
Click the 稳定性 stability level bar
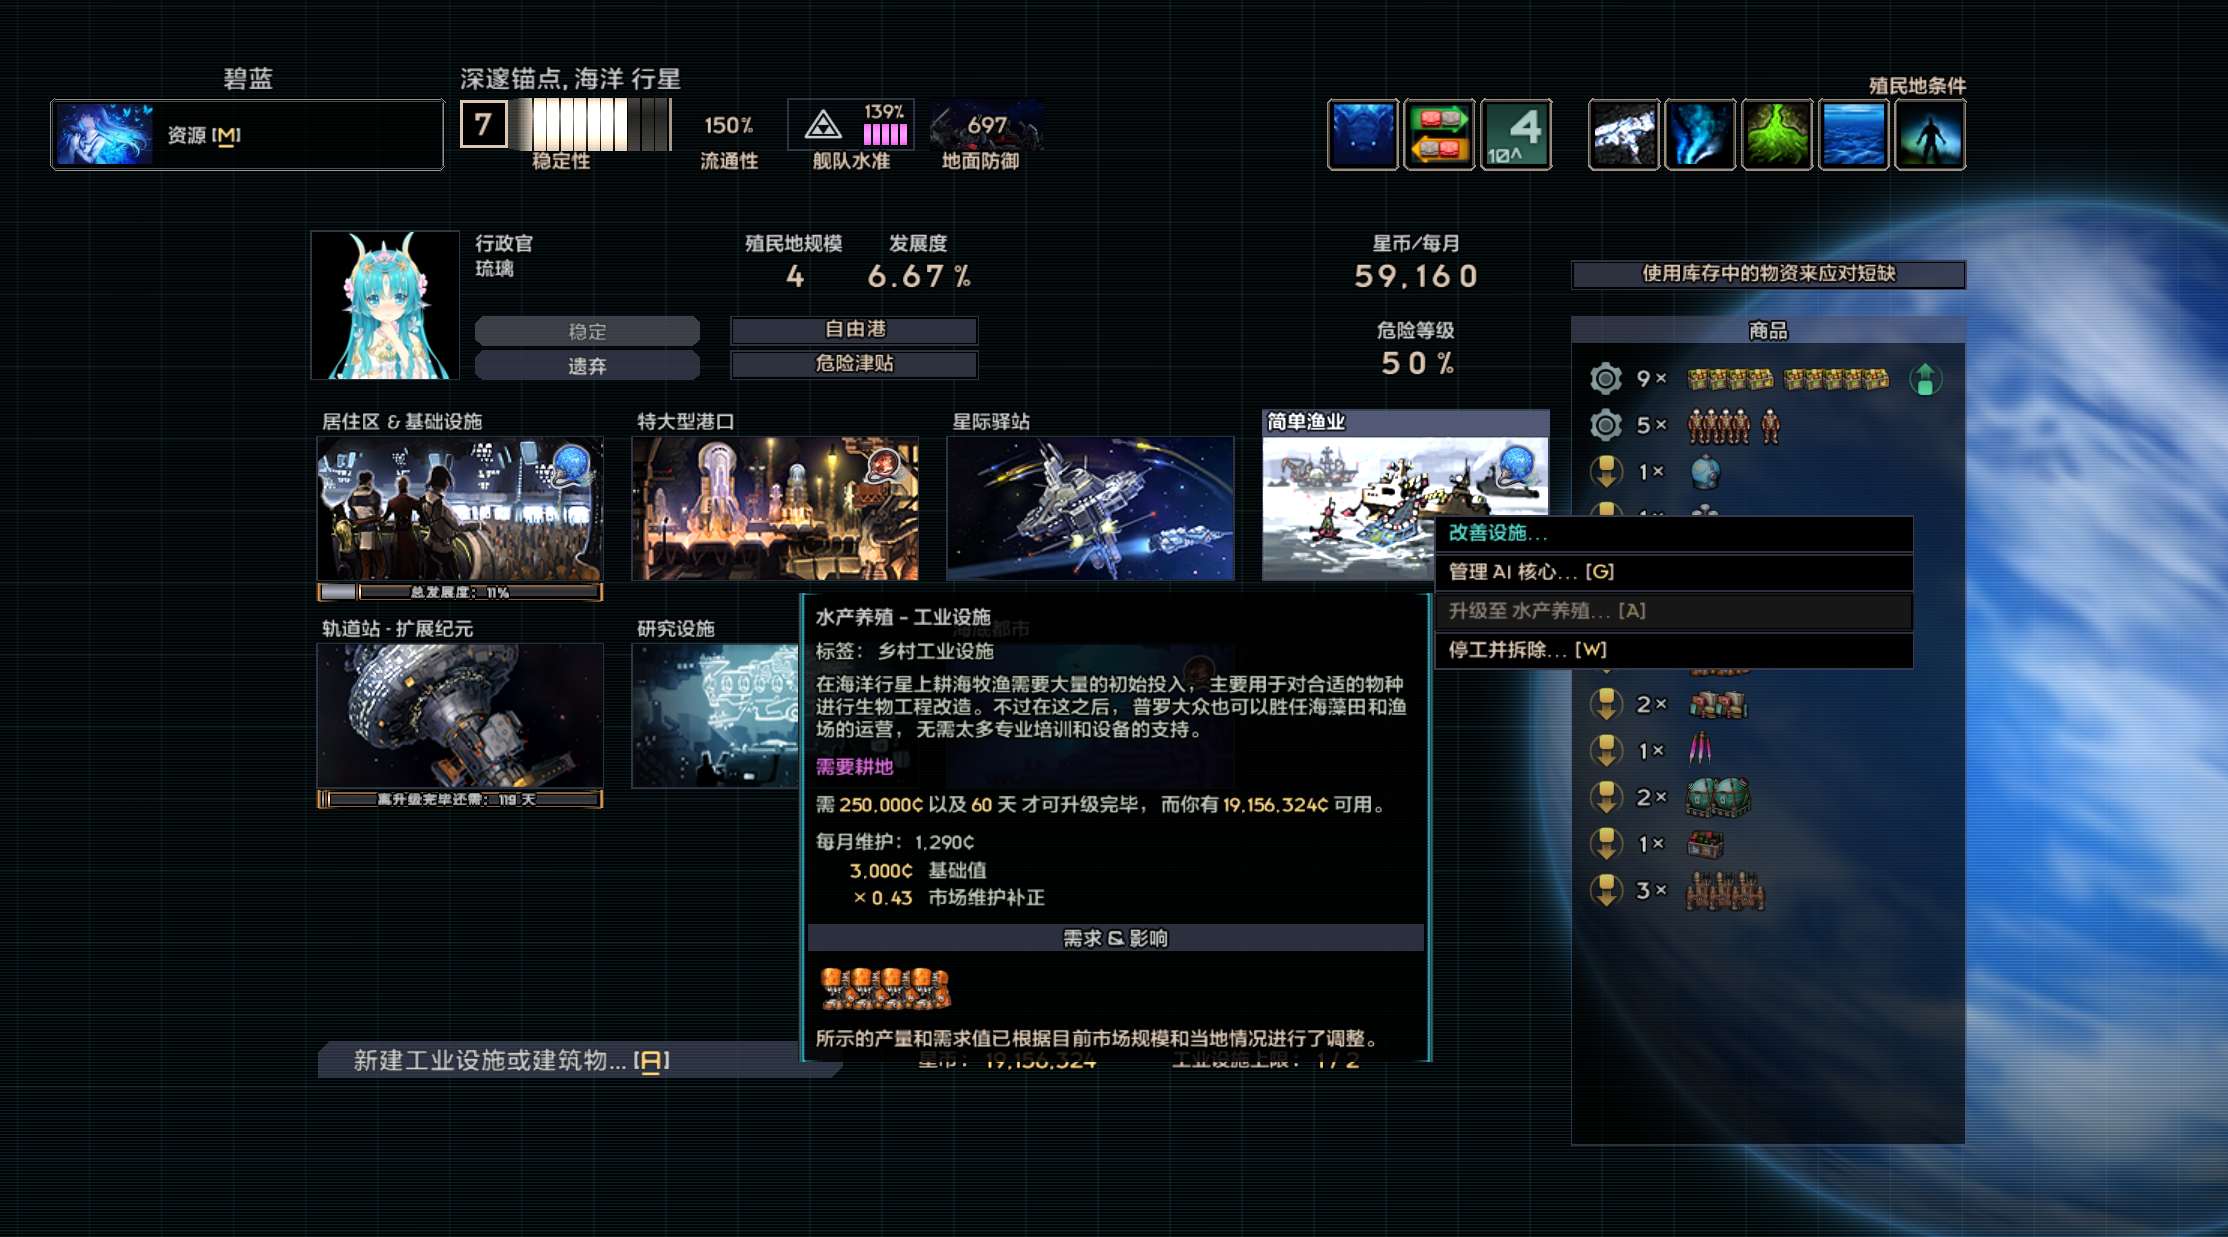[588, 125]
